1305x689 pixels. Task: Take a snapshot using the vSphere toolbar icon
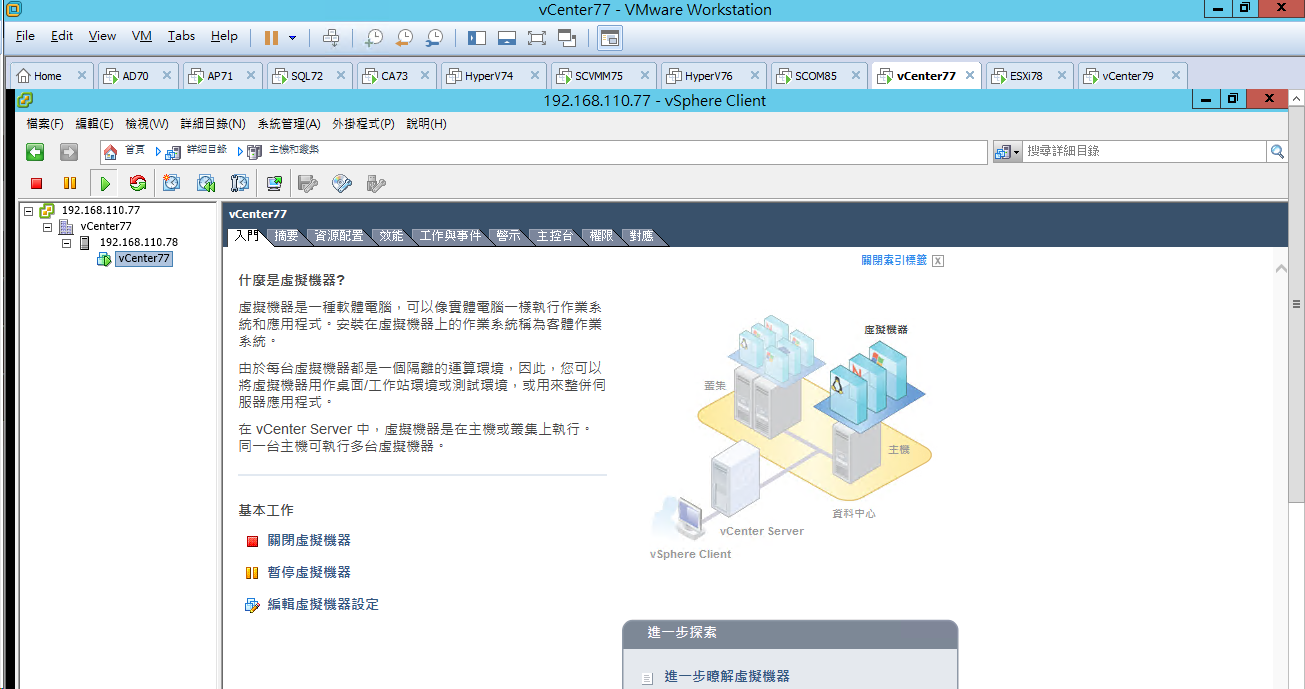point(172,183)
